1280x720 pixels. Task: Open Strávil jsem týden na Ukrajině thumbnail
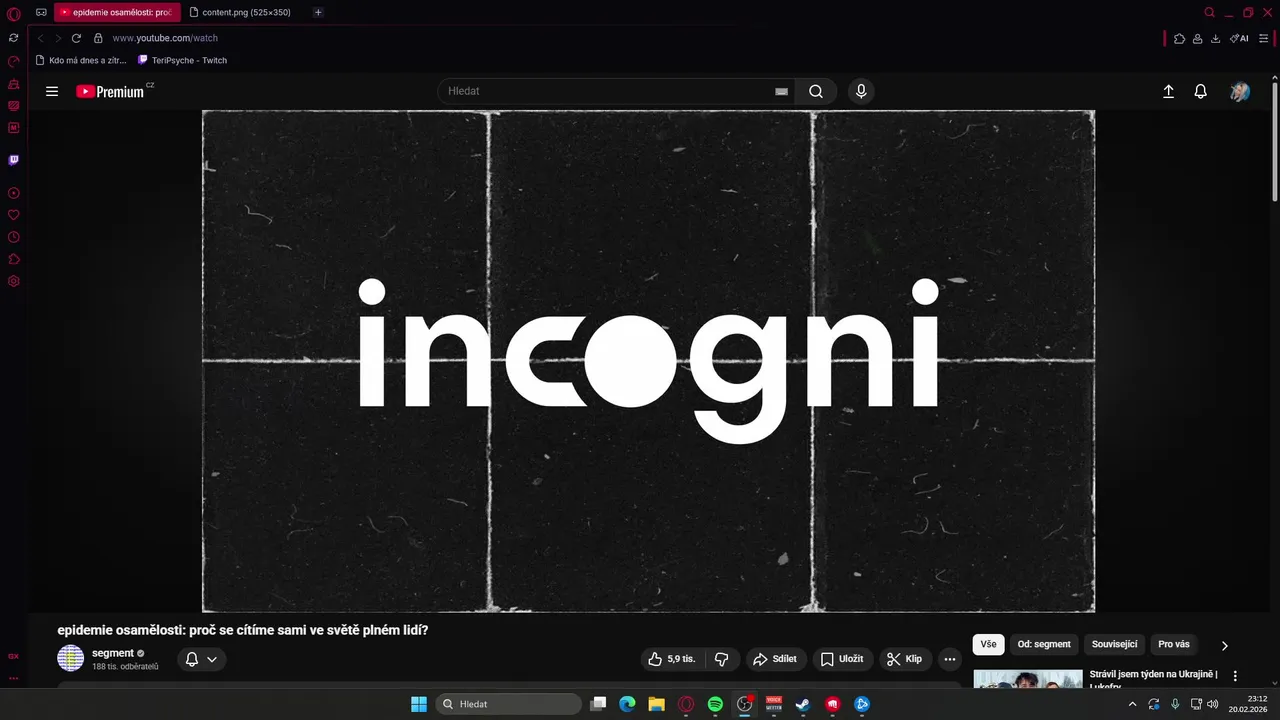(x=1028, y=679)
